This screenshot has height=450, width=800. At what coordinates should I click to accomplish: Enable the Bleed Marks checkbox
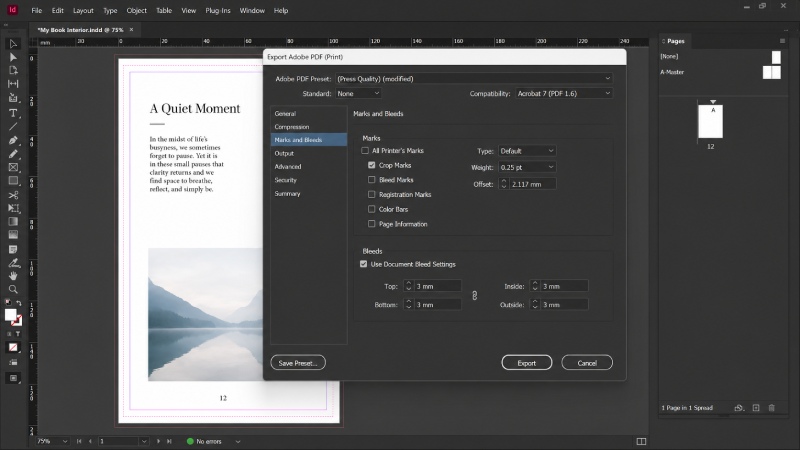point(371,180)
